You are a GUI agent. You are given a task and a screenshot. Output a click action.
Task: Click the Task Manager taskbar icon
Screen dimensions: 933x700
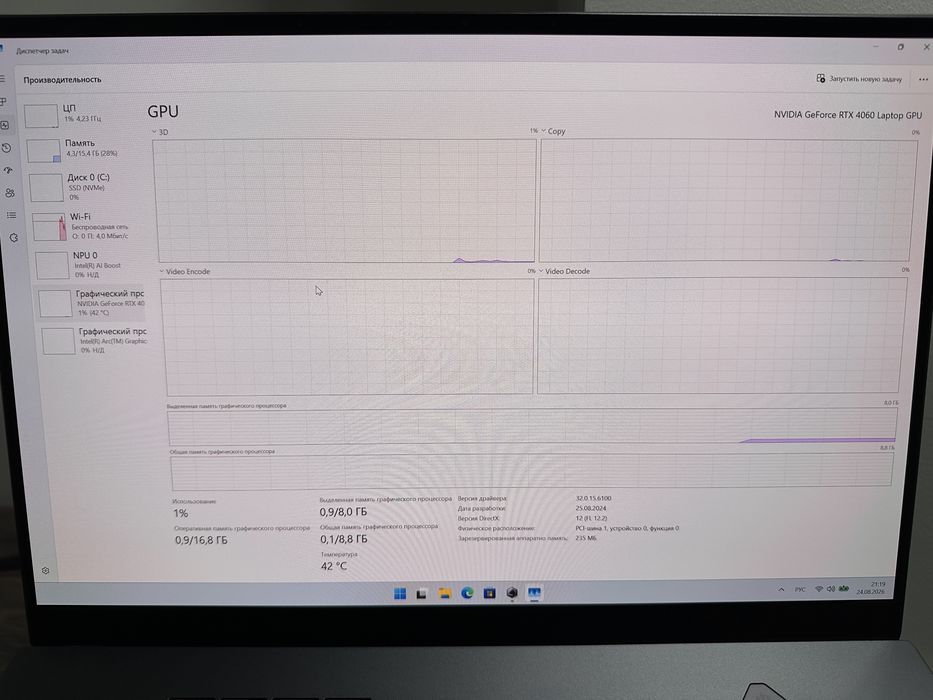[x=534, y=593]
